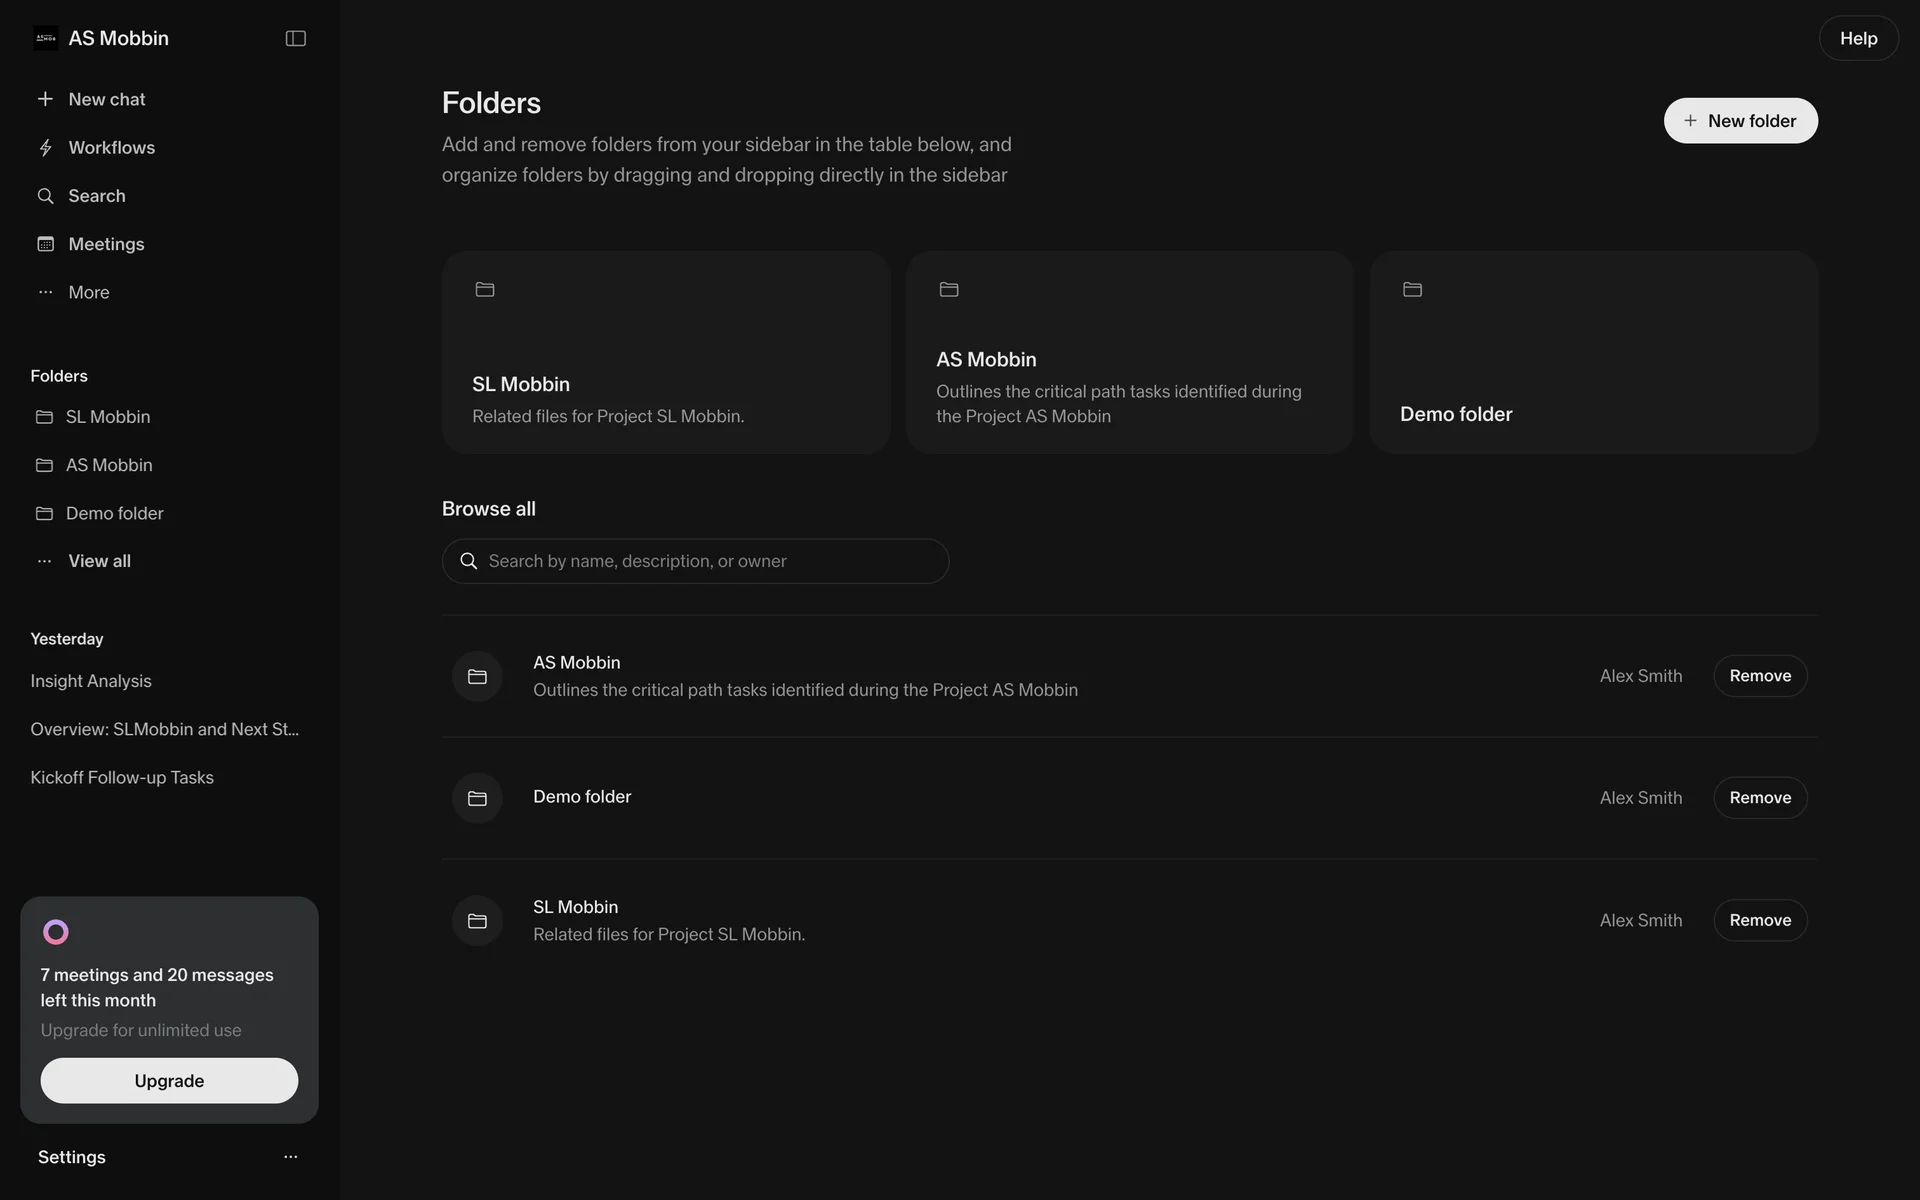Click the Upgrade button
The image size is (1920, 1200).
169,1081
